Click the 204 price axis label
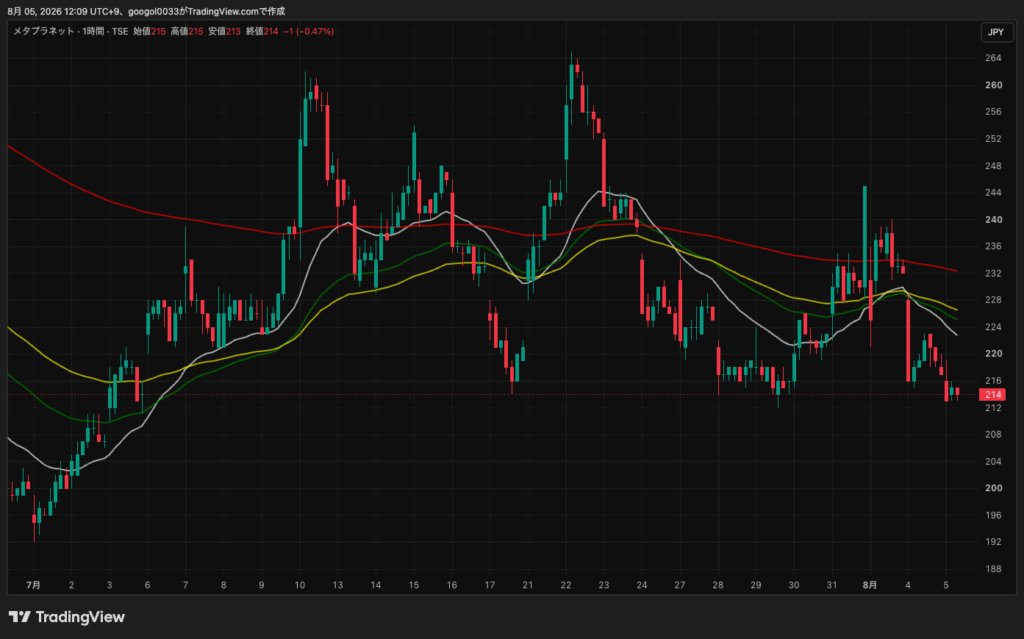This screenshot has height=639, width=1024. pyautogui.click(x=993, y=461)
